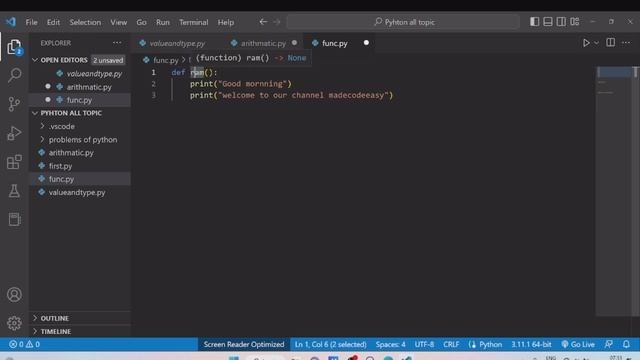Open the Accounts menu icon
The height and width of the screenshot is (360, 640).
point(14,294)
